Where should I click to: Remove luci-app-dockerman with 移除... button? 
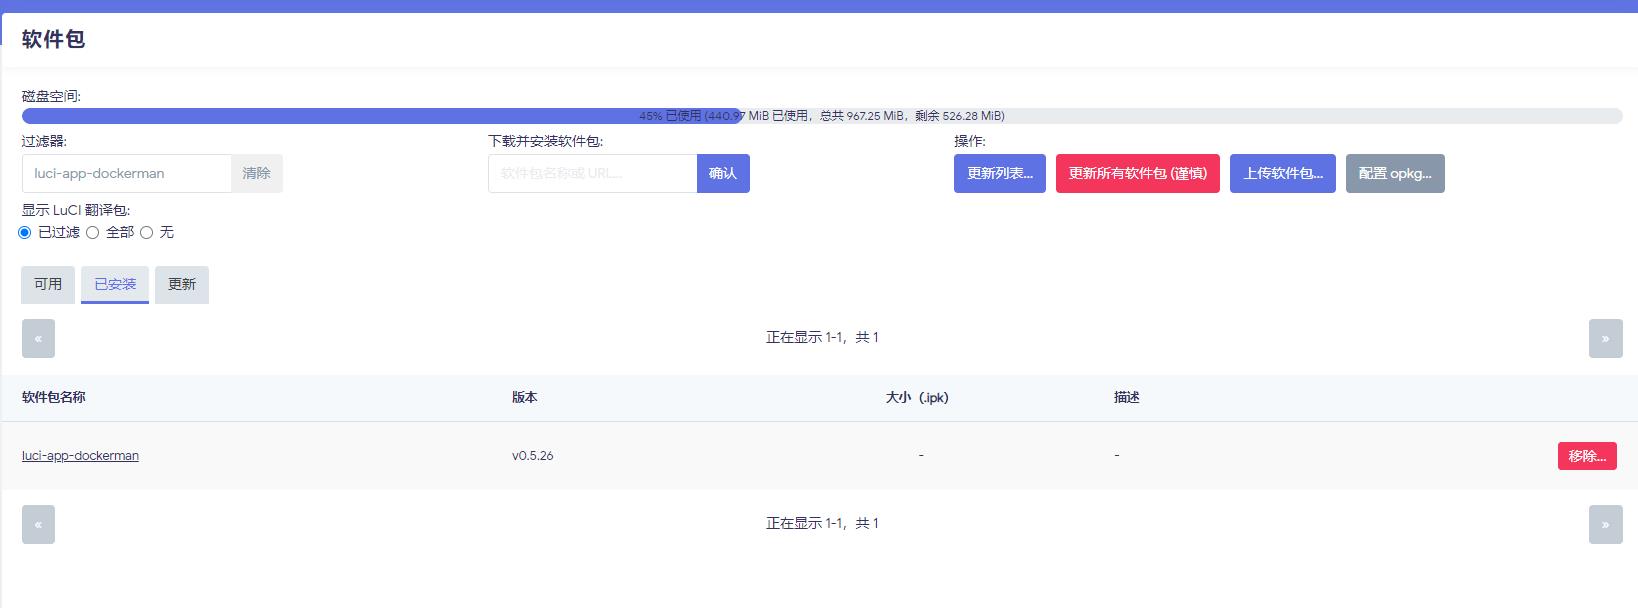(1587, 456)
